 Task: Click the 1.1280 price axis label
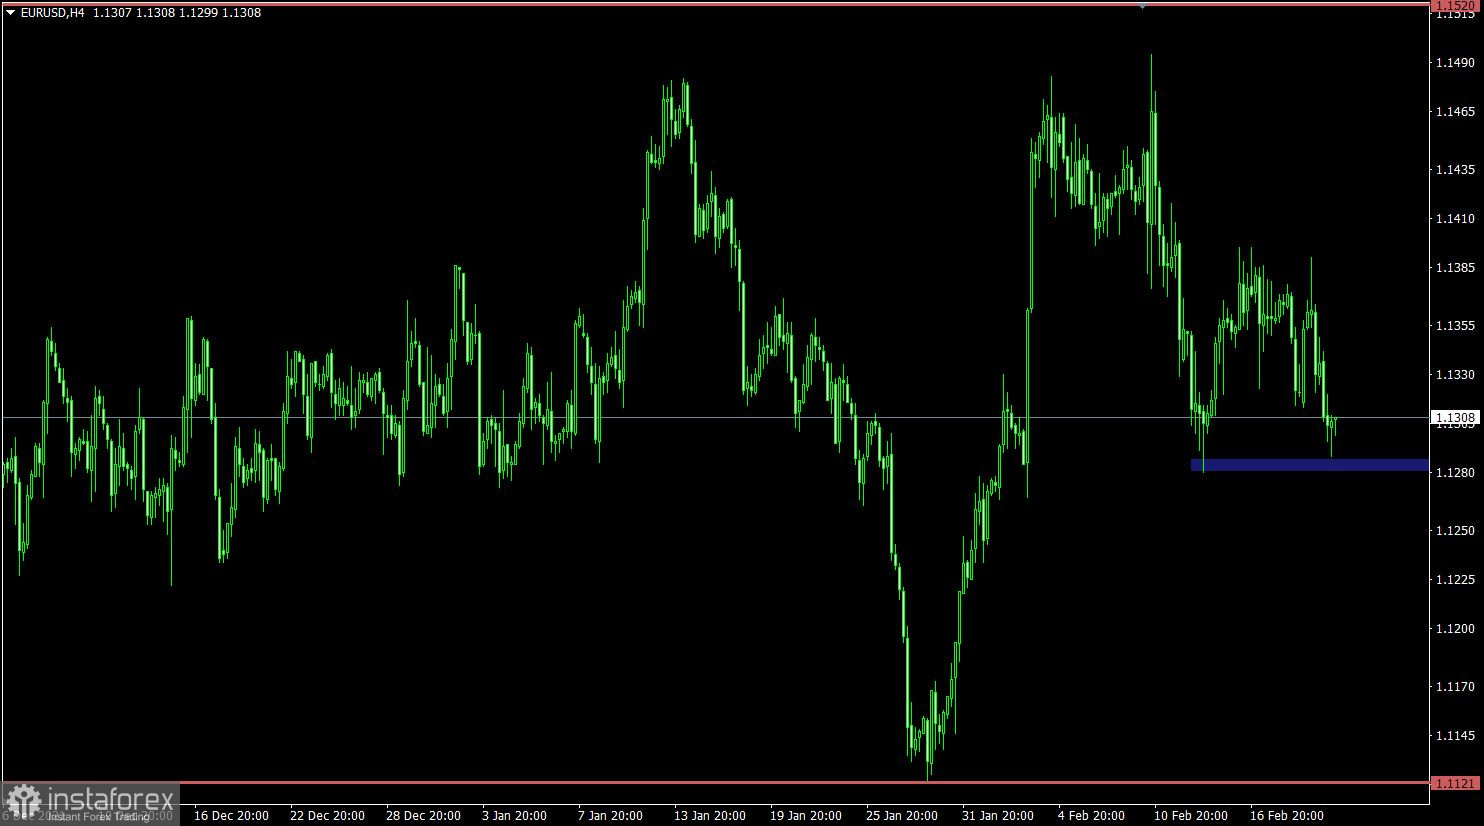click(1455, 472)
